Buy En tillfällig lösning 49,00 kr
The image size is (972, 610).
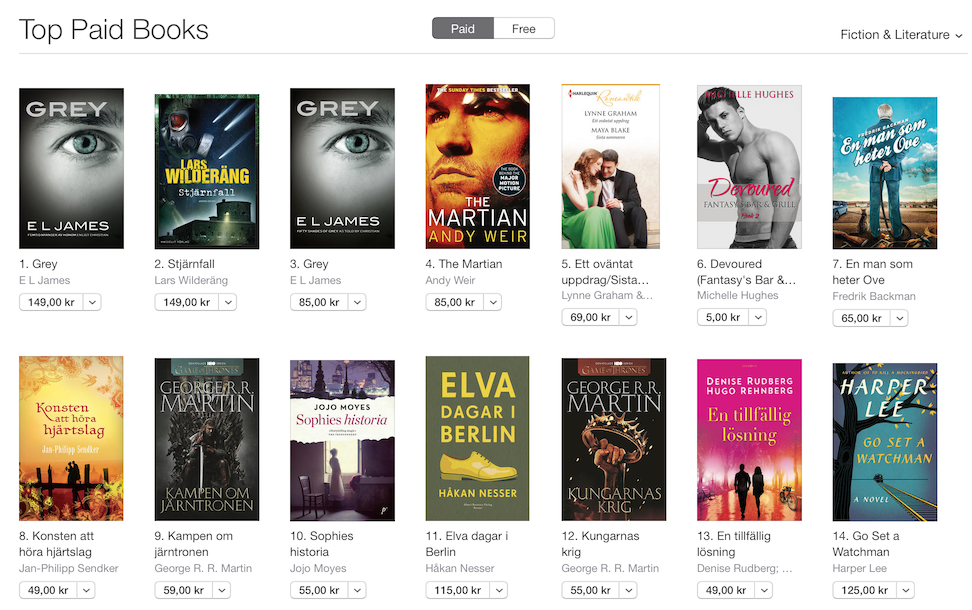pos(726,590)
